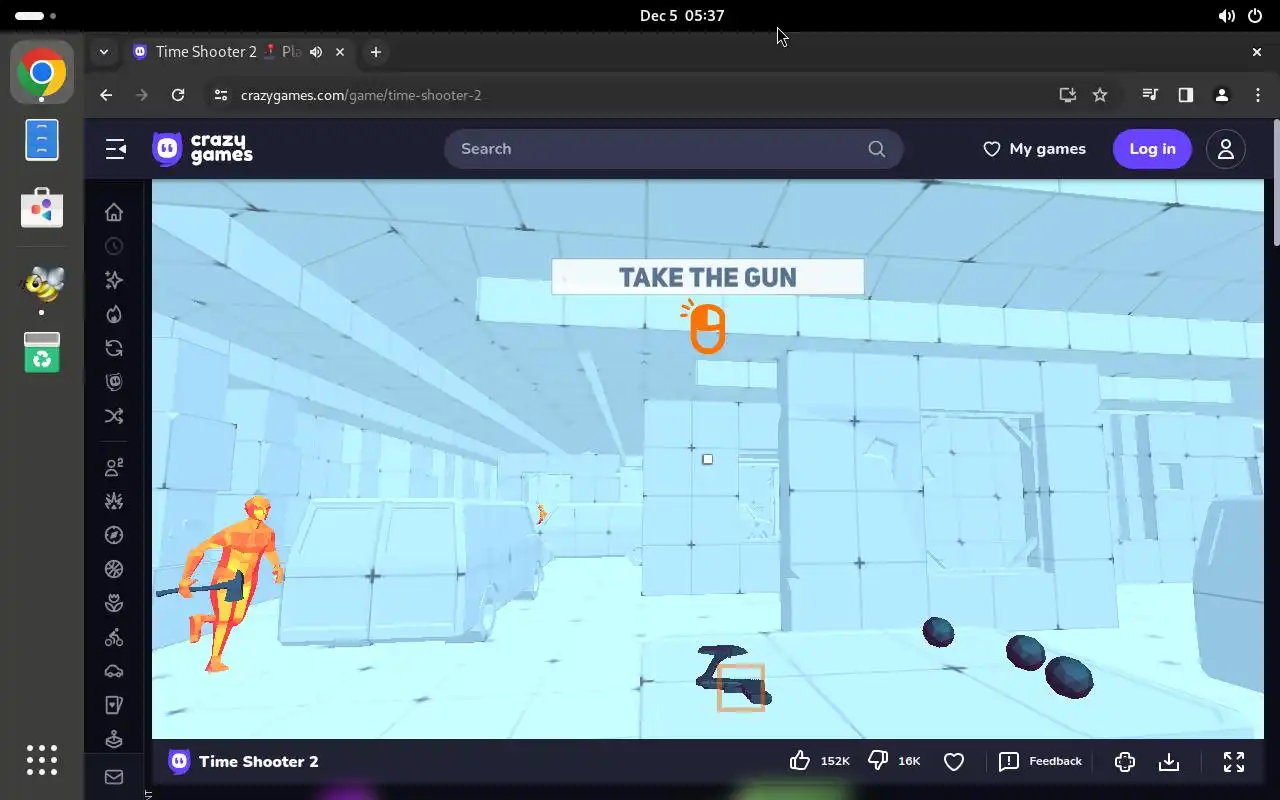
Task: Open the Home icon in CrazyGames sidebar
Action: [x=114, y=212]
